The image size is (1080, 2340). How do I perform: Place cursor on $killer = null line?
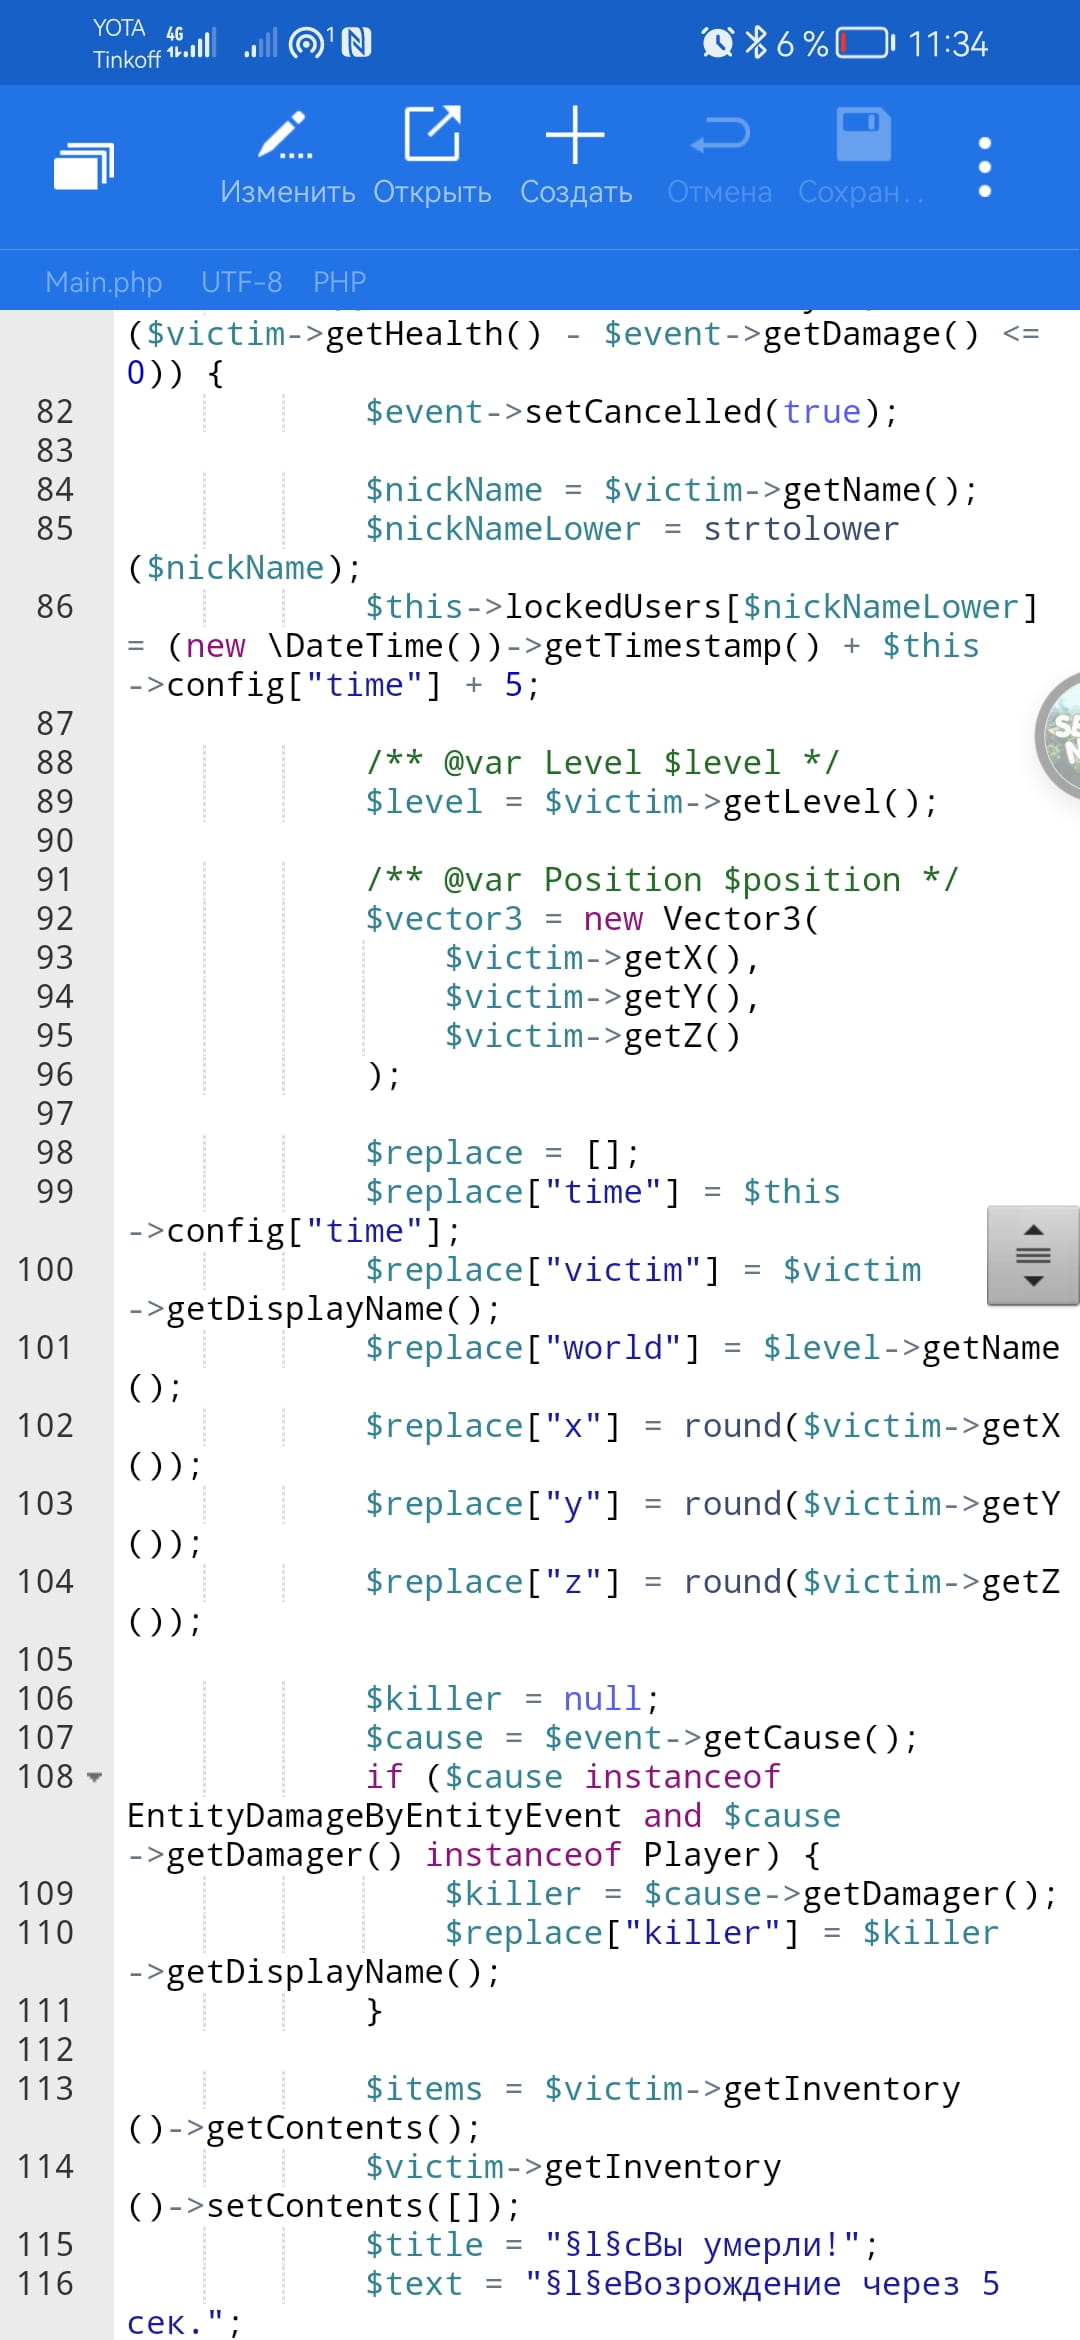[510, 1699]
